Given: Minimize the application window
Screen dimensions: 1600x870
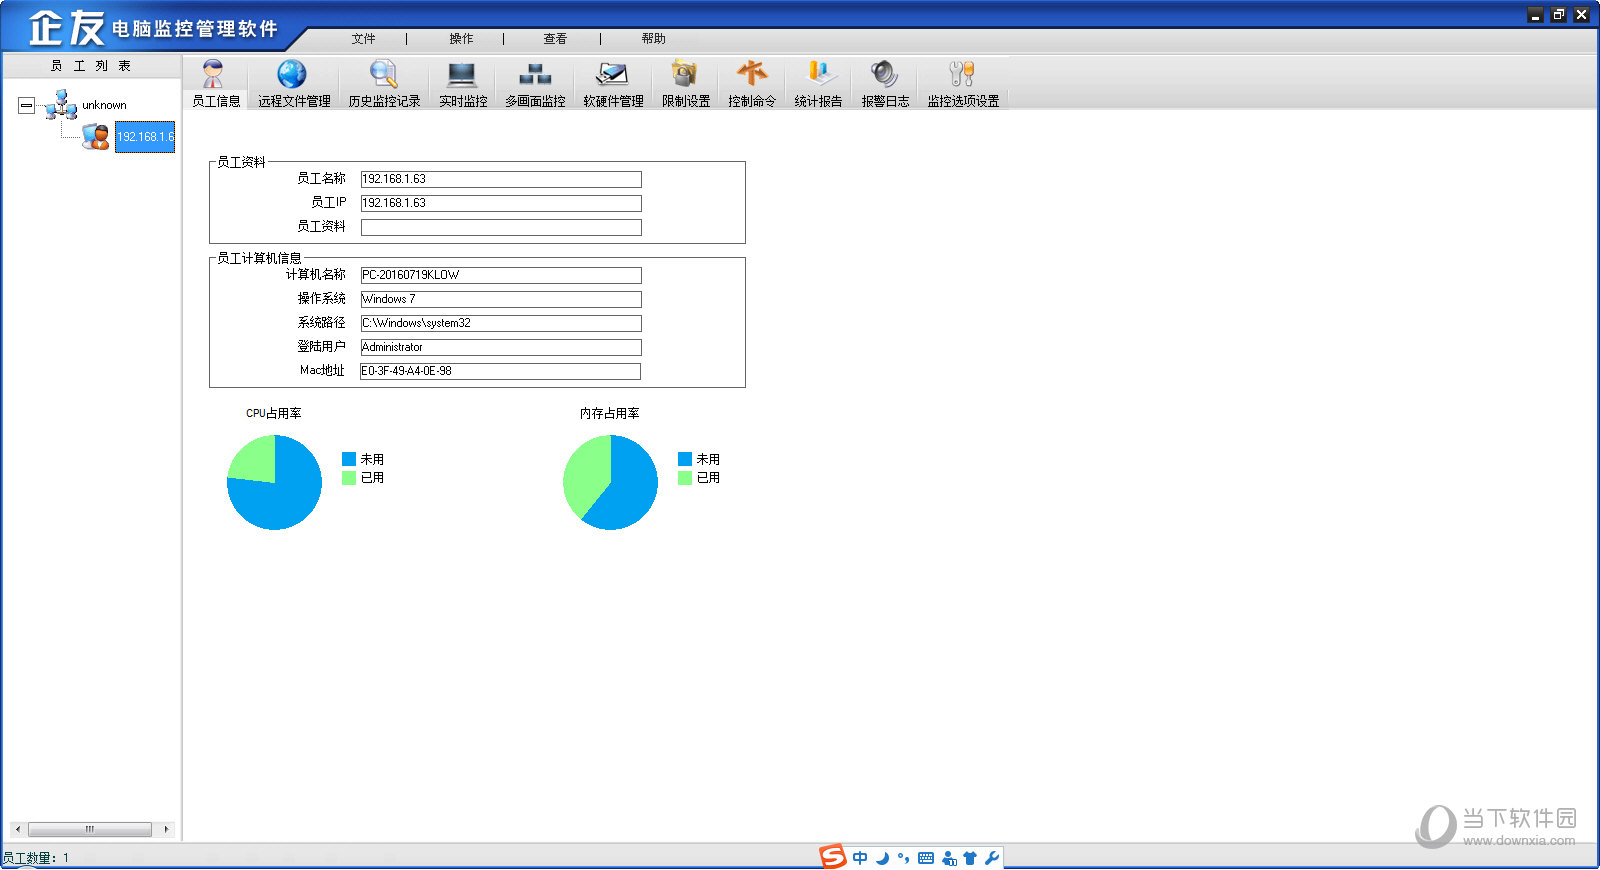Looking at the screenshot, I should tap(1536, 15).
